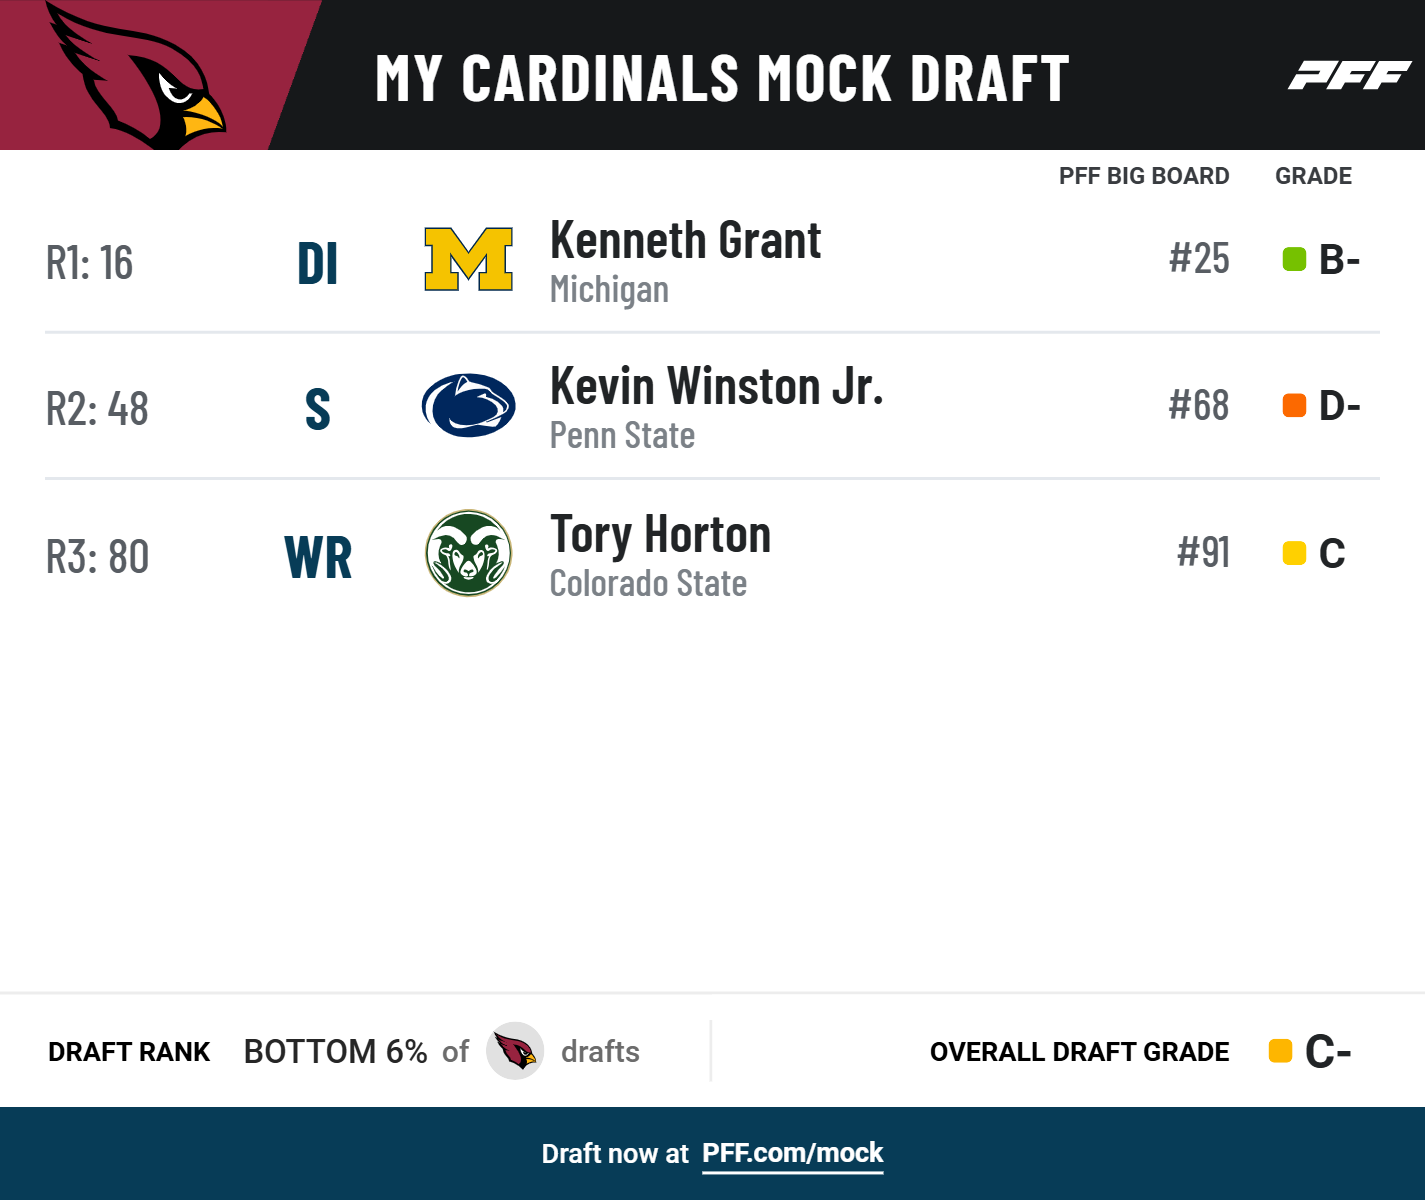Click the overall draft grade yellow swatch
Screen dimensions: 1425x1200
(x=1280, y=1051)
